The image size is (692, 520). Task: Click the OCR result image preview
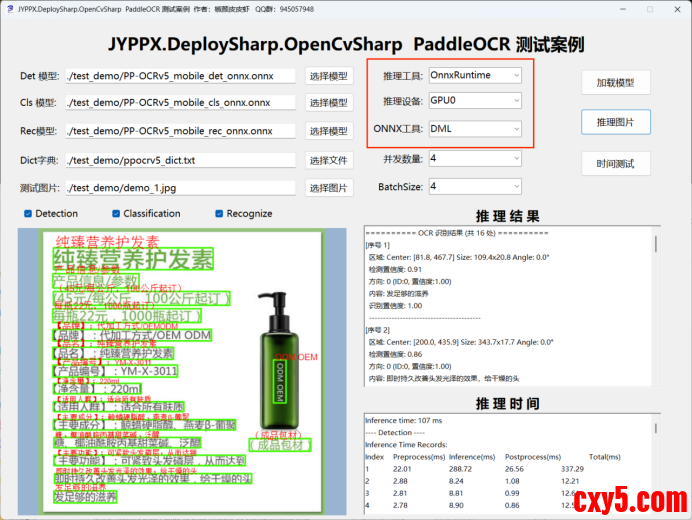pyautogui.click(x=182, y=371)
